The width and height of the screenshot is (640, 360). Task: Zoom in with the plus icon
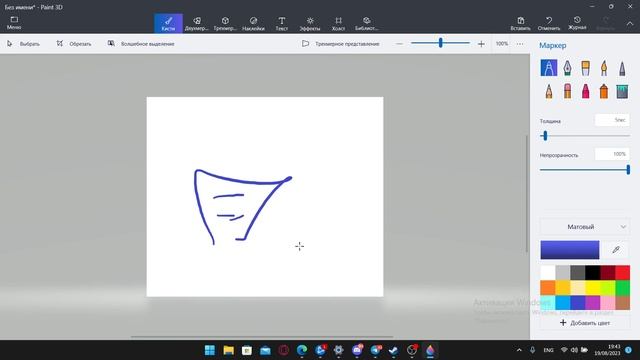481,44
